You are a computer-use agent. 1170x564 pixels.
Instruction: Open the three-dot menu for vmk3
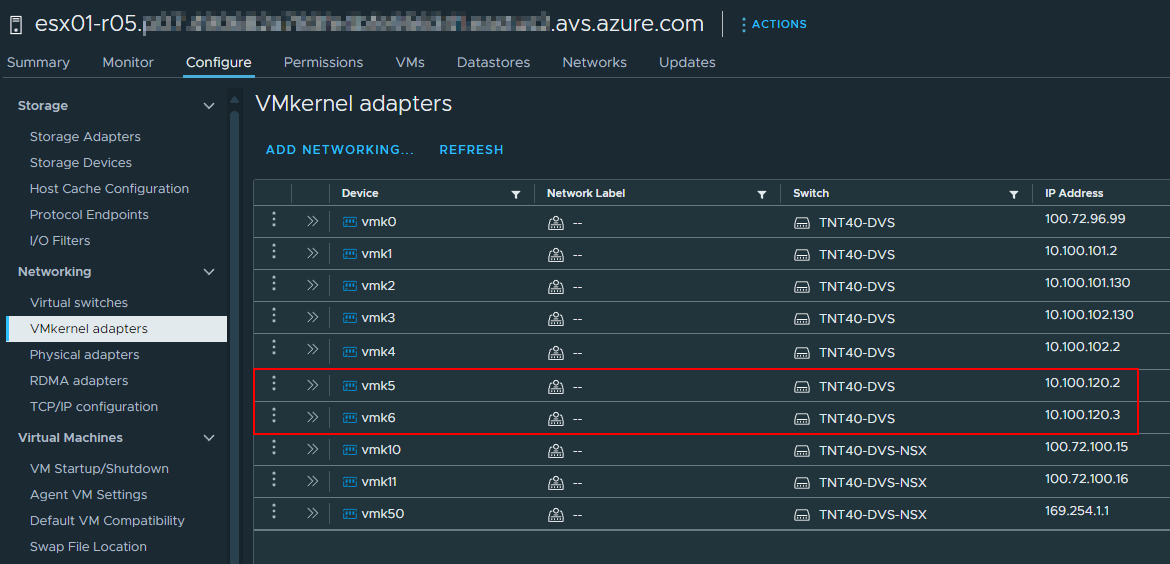click(x=274, y=316)
